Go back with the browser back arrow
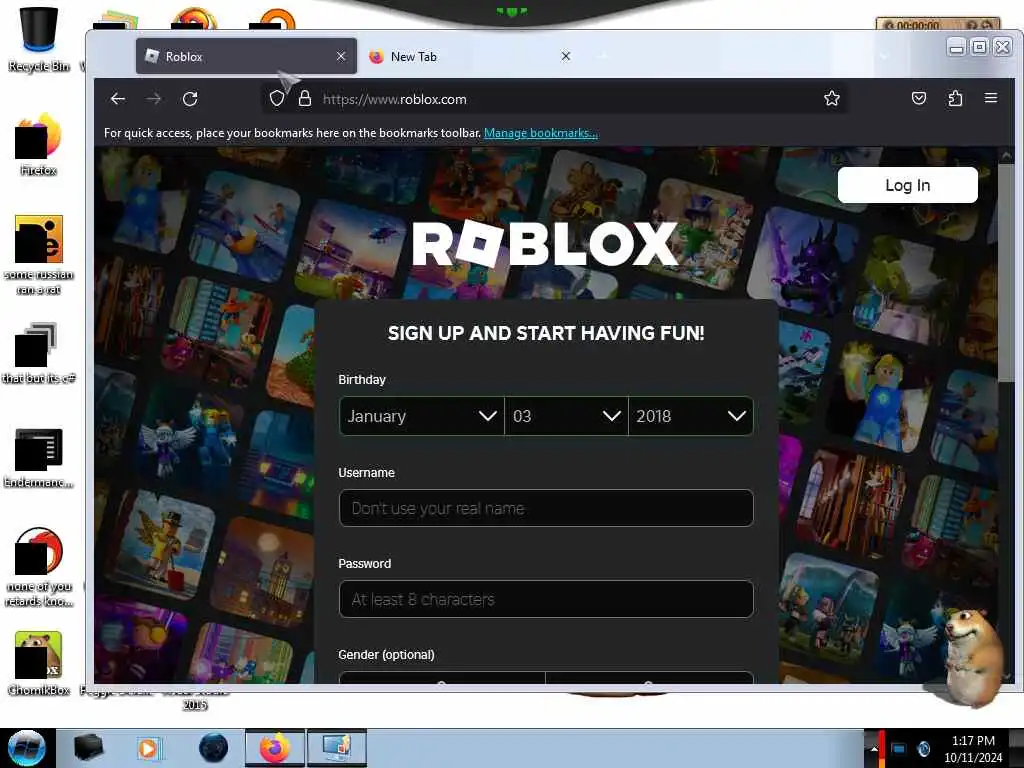The image size is (1024, 768). (118, 99)
